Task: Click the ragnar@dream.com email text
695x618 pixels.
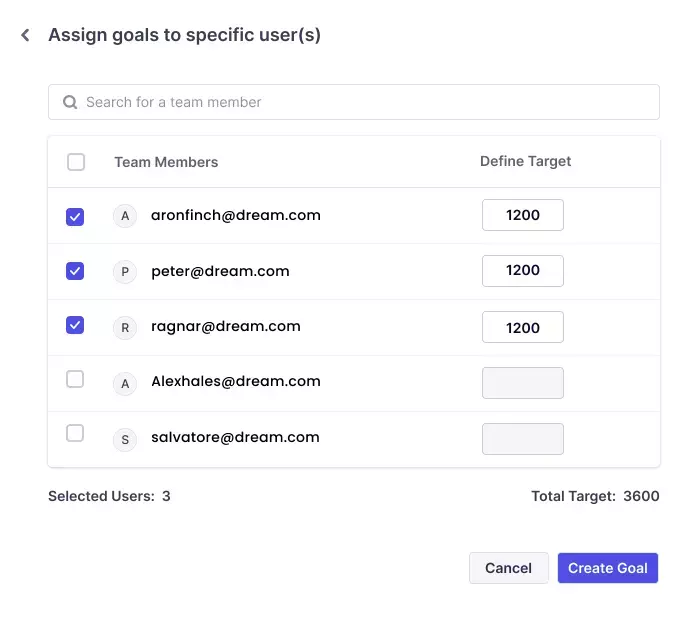Action: 226,327
